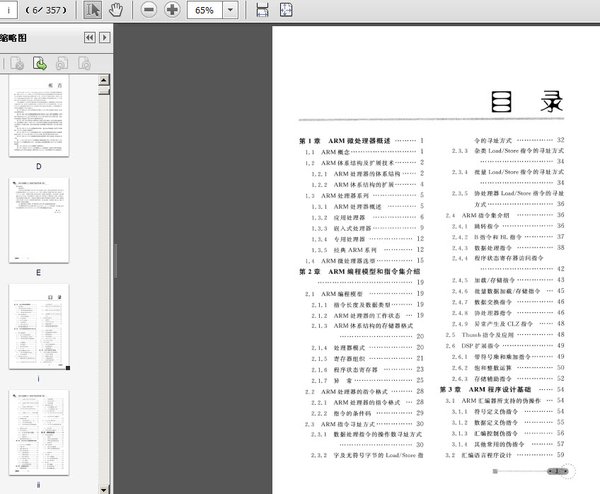Click entry 第3章 ARM 程序设计基础
This screenshot has height=494, width=600.
pos(502,390)
